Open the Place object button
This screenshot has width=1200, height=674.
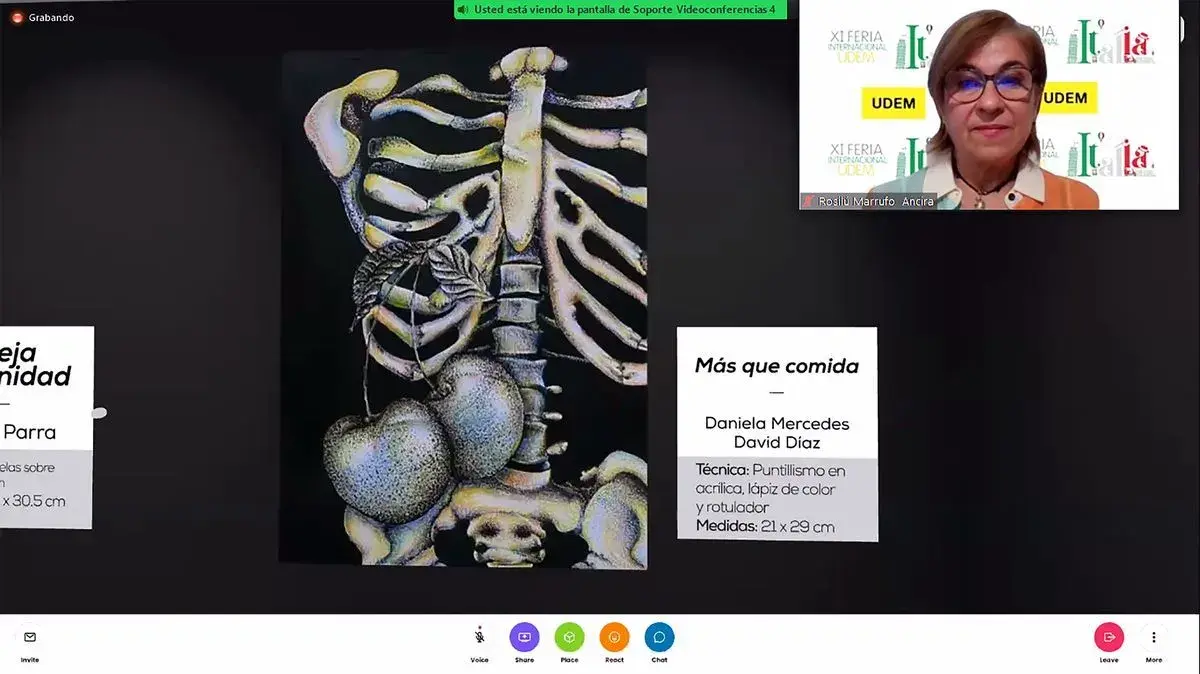coord(569,637)
